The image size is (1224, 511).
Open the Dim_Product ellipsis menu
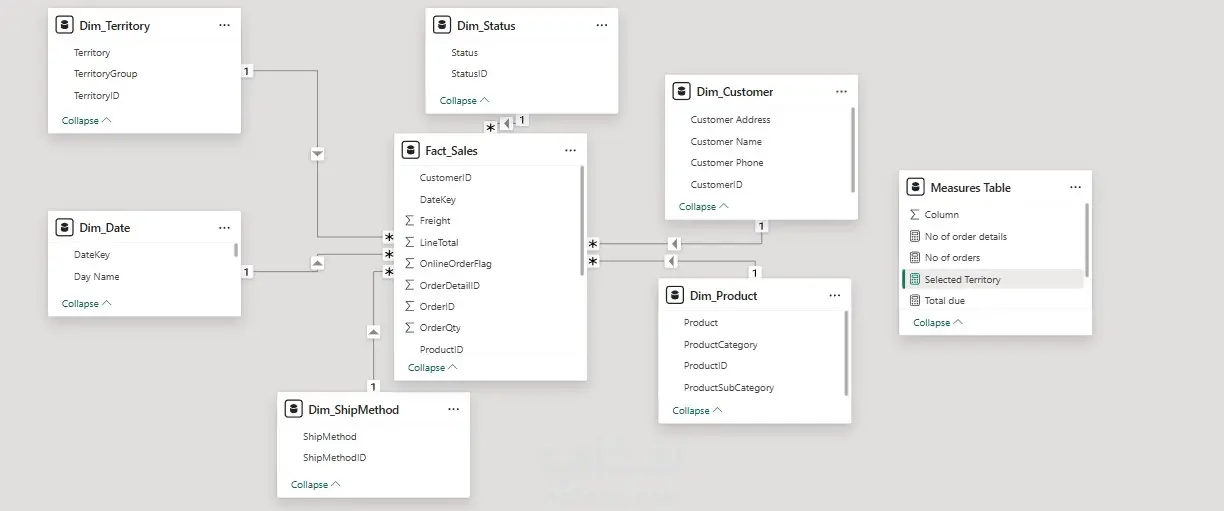coord(835,296)
